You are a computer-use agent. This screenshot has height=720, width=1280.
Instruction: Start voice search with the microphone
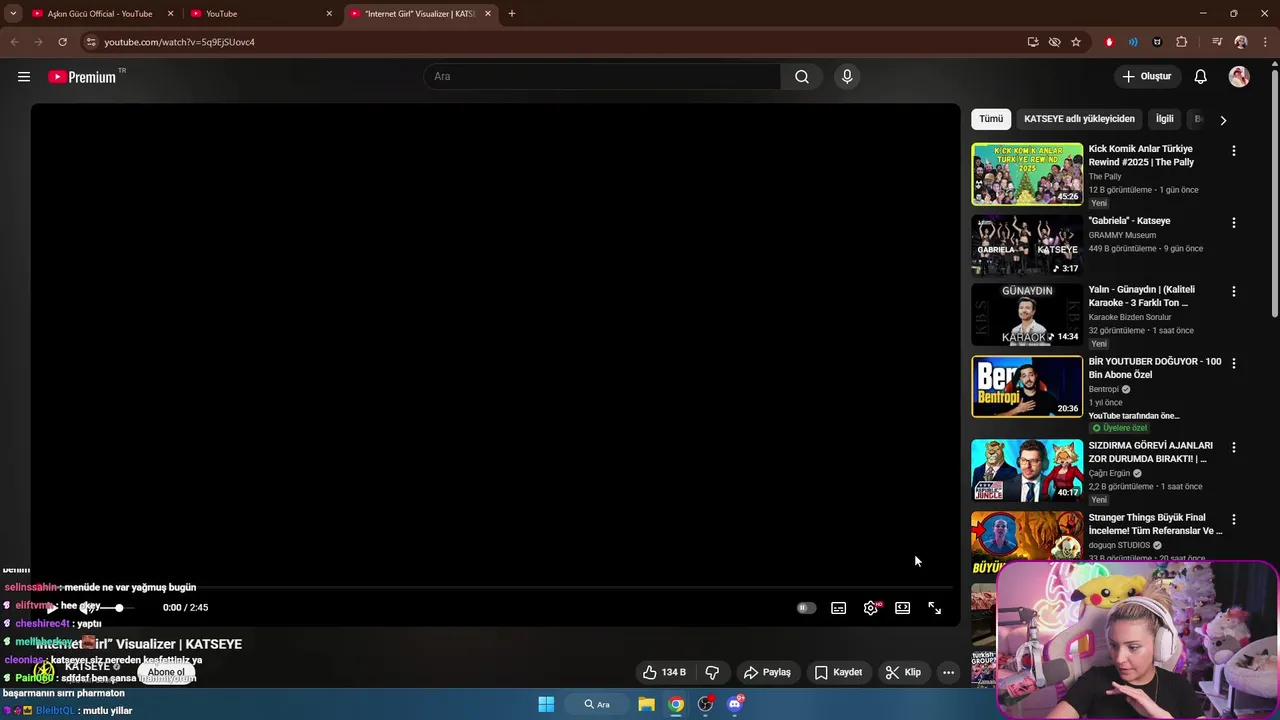[x=847, y=77]
